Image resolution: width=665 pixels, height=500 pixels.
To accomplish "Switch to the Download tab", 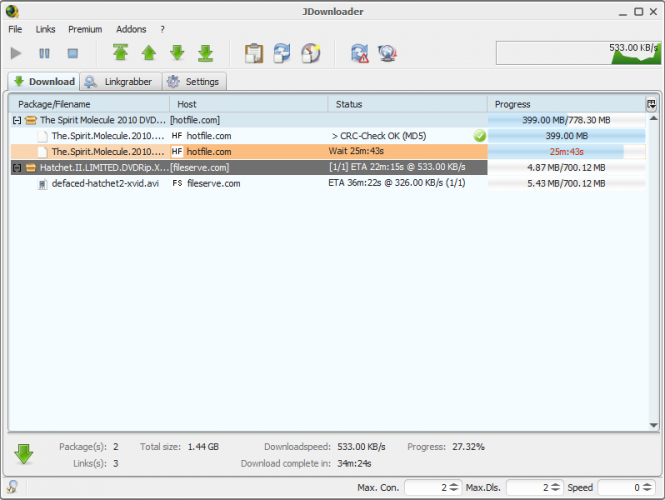I will click(44, 81).
